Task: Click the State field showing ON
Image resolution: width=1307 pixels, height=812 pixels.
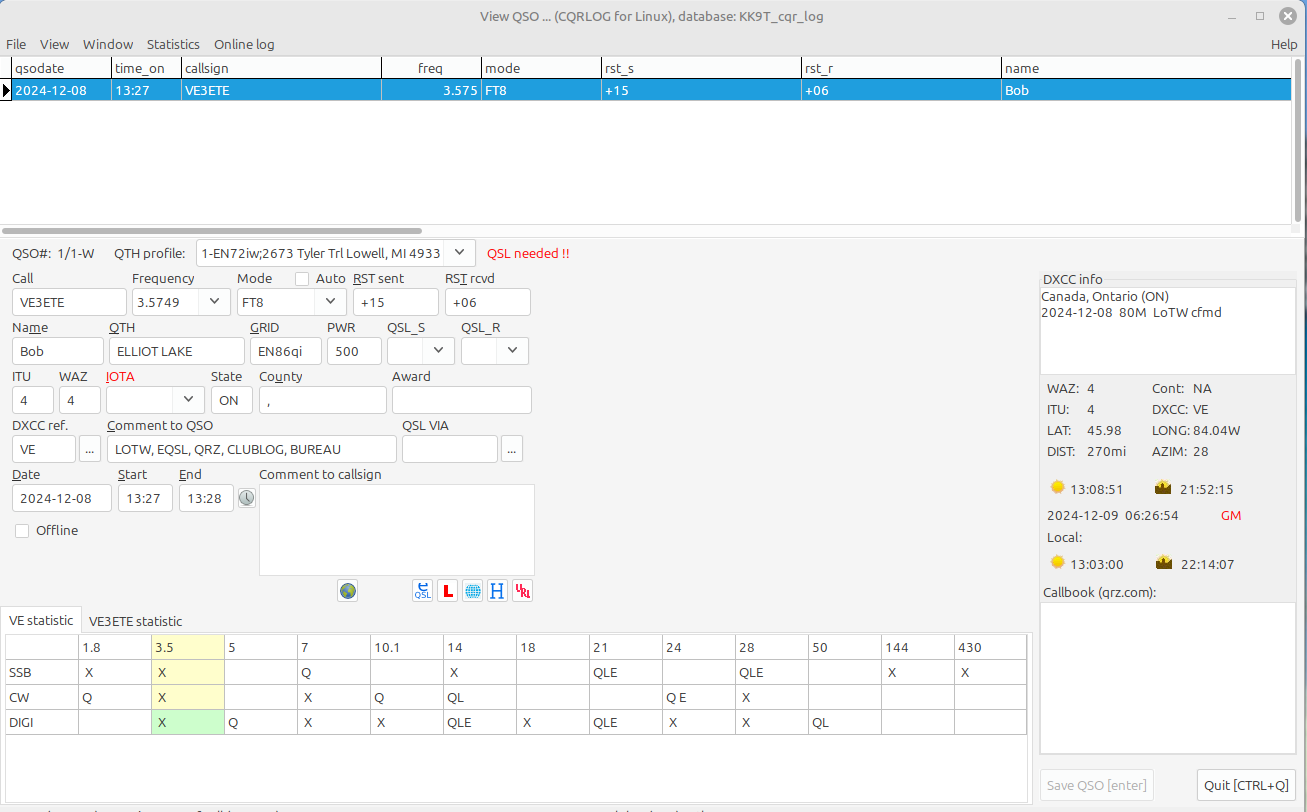Action: point(232,400)
